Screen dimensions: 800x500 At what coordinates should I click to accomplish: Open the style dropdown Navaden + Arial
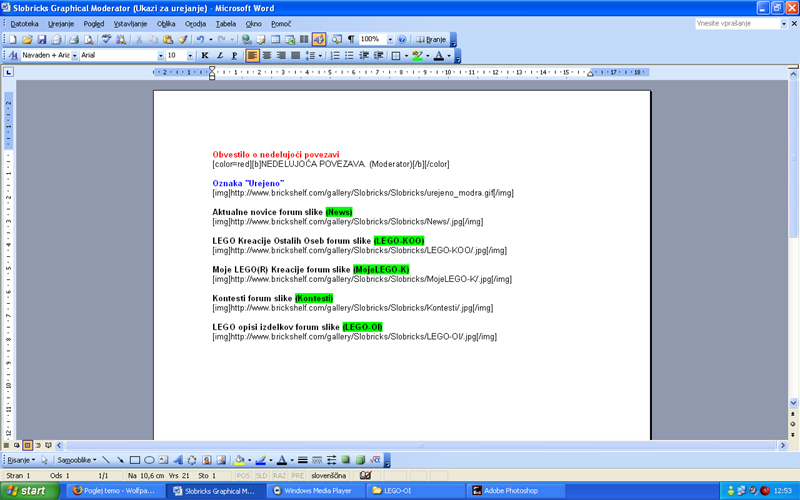(74, 55)
